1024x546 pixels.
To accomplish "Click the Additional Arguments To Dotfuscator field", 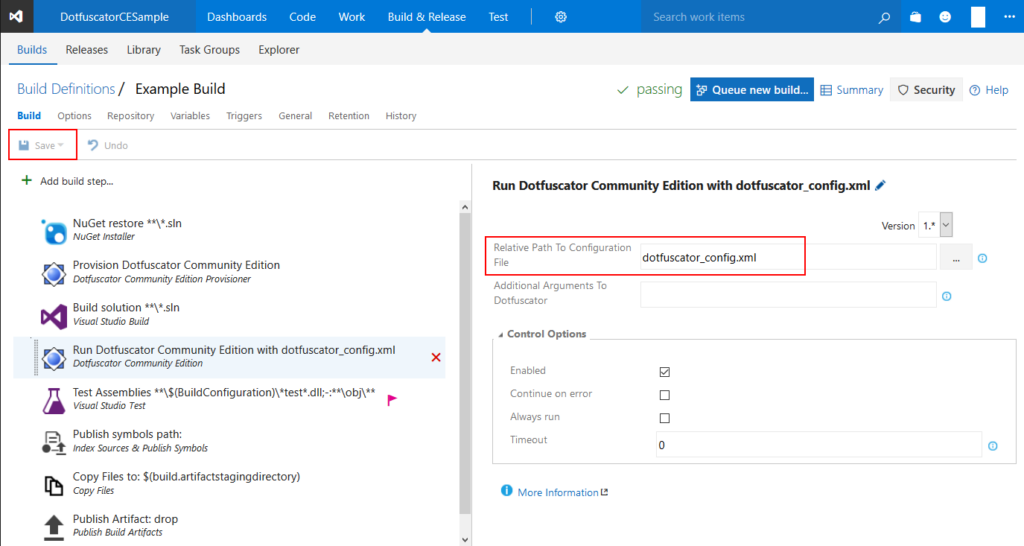I will tap(788, 295).
